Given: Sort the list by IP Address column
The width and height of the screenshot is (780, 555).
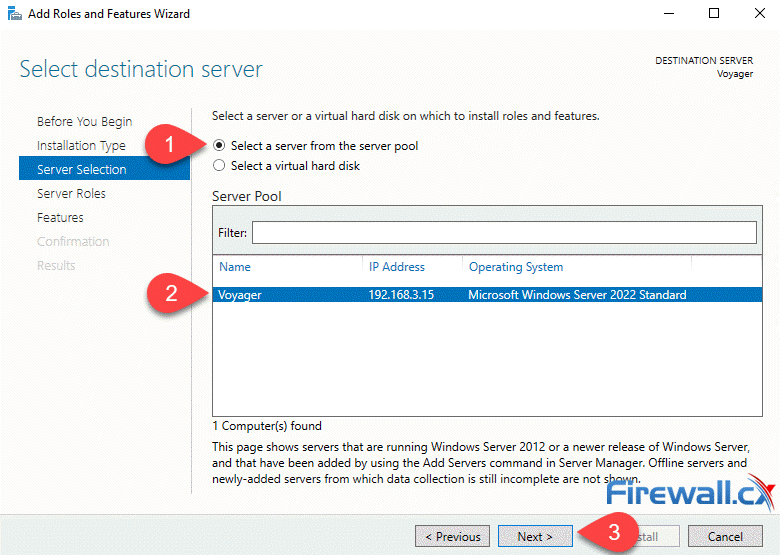Looking at the screenshot, I should tap(396, 267).
